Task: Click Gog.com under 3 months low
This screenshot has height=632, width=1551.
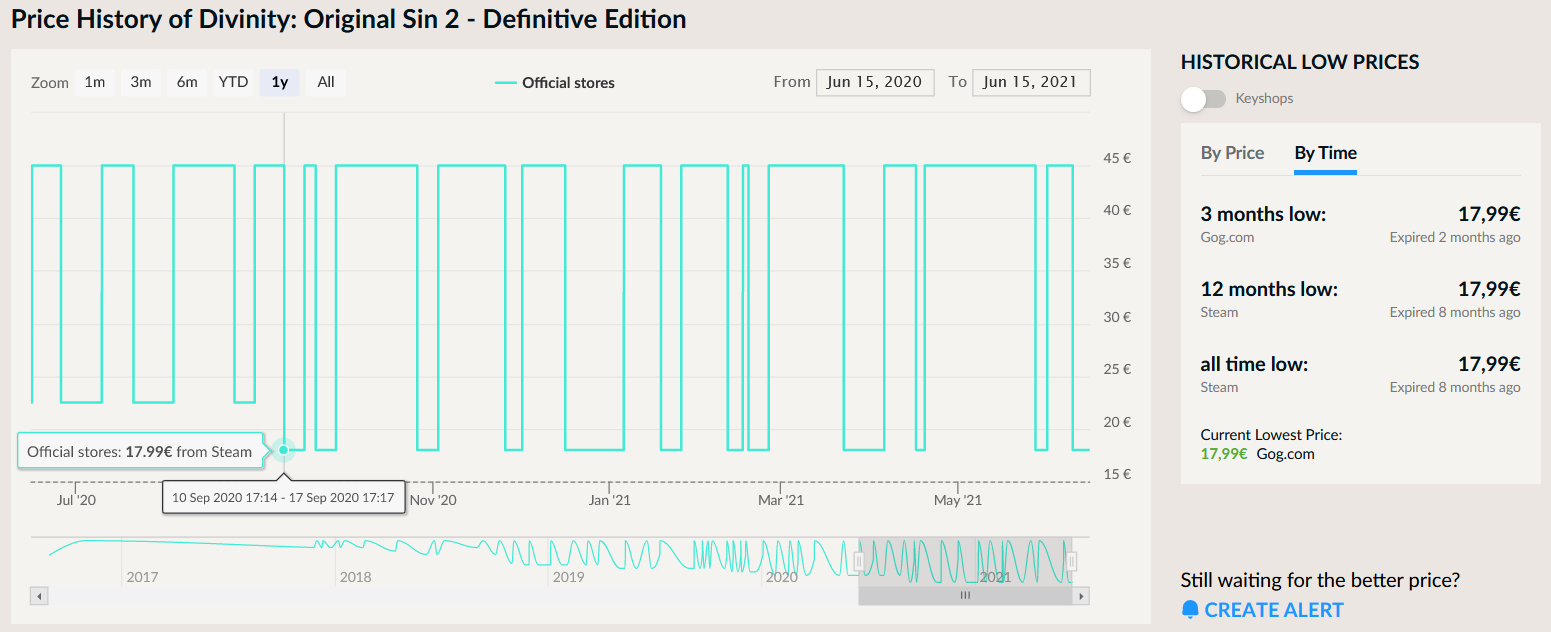Action: (1227, 238)
